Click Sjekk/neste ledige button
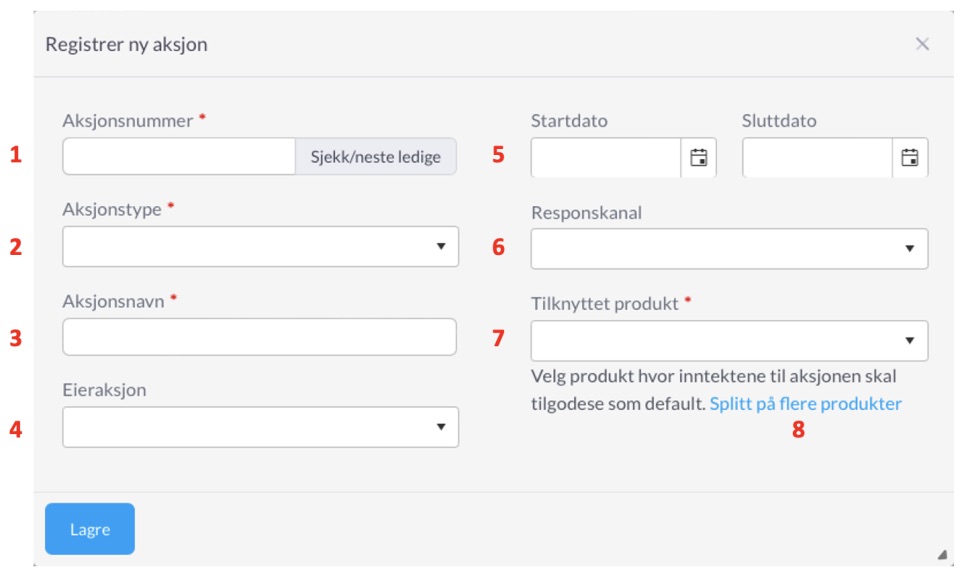This screenshot has height=573, width=960. [x=375, y=157]
